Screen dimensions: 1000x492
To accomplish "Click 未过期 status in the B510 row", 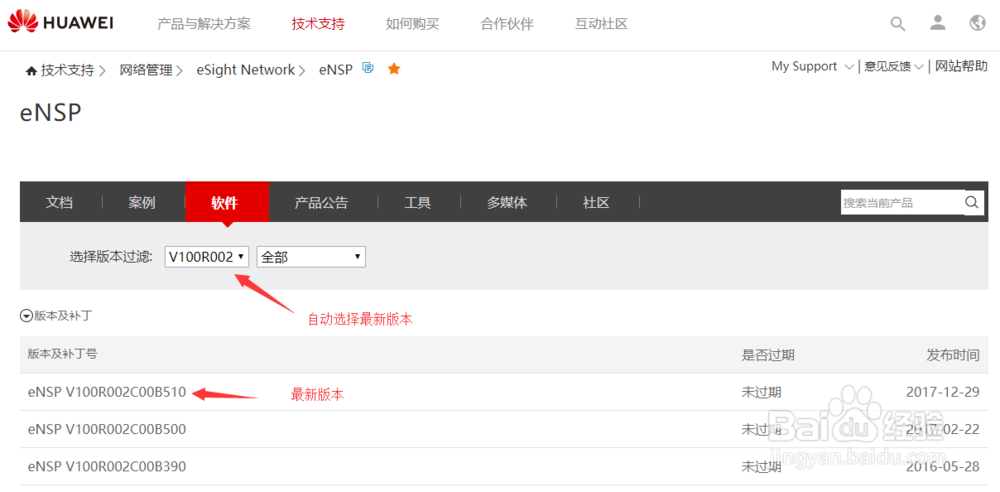I will tap(761, 392).
